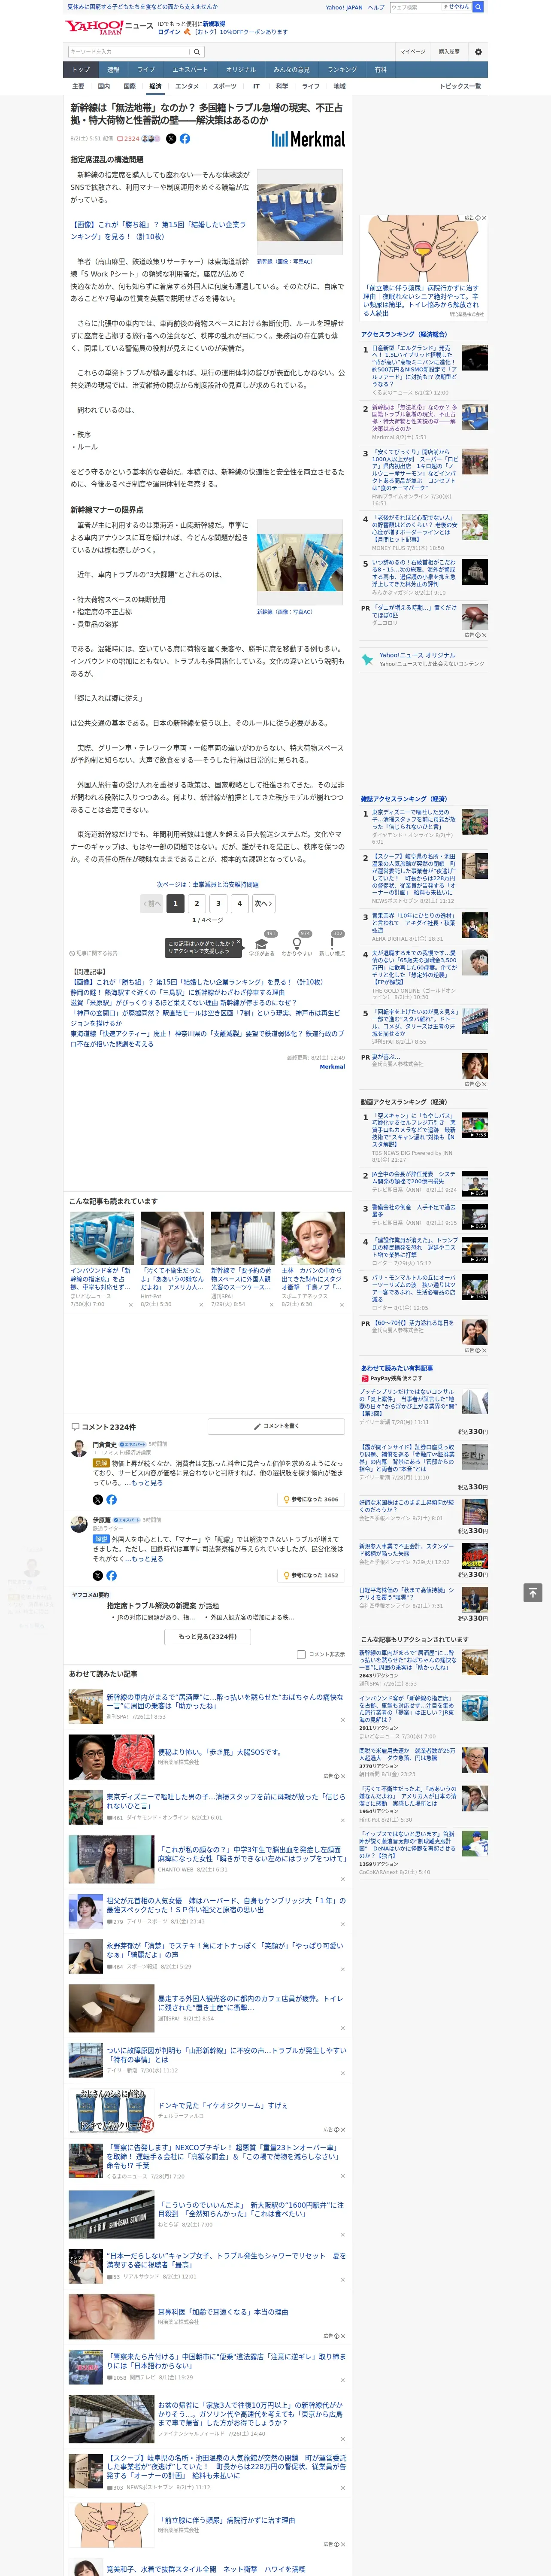The height and width of the screenshot is (2576, 551).
Task: Open 門倉貴史's profile avatar
Action: click(x=78, y=1448)
